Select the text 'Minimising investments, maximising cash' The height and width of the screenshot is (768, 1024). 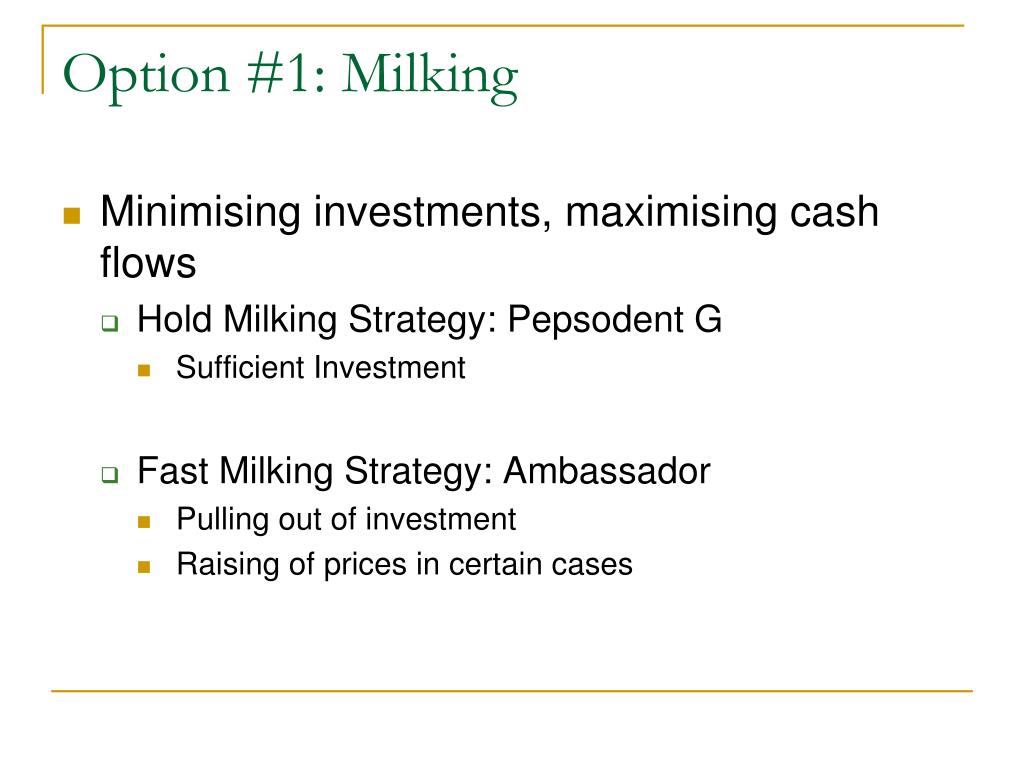pos(489,212)
